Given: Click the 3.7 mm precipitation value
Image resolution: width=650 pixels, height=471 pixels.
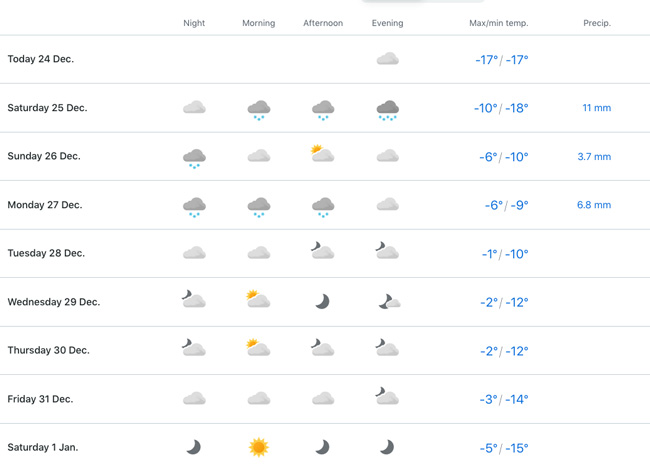Looking at the screenshot, I should coord(594,157).
